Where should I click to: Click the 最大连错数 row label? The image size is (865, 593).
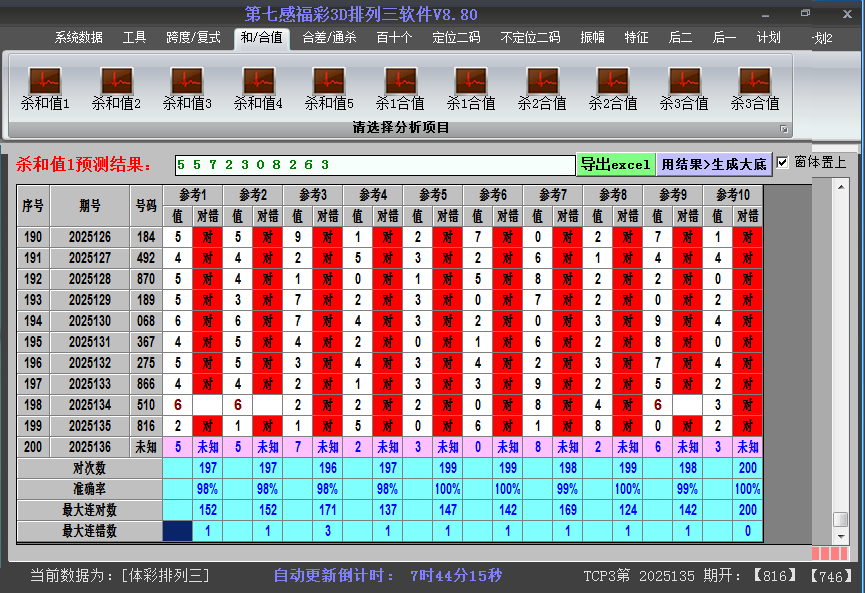(89, 531)
